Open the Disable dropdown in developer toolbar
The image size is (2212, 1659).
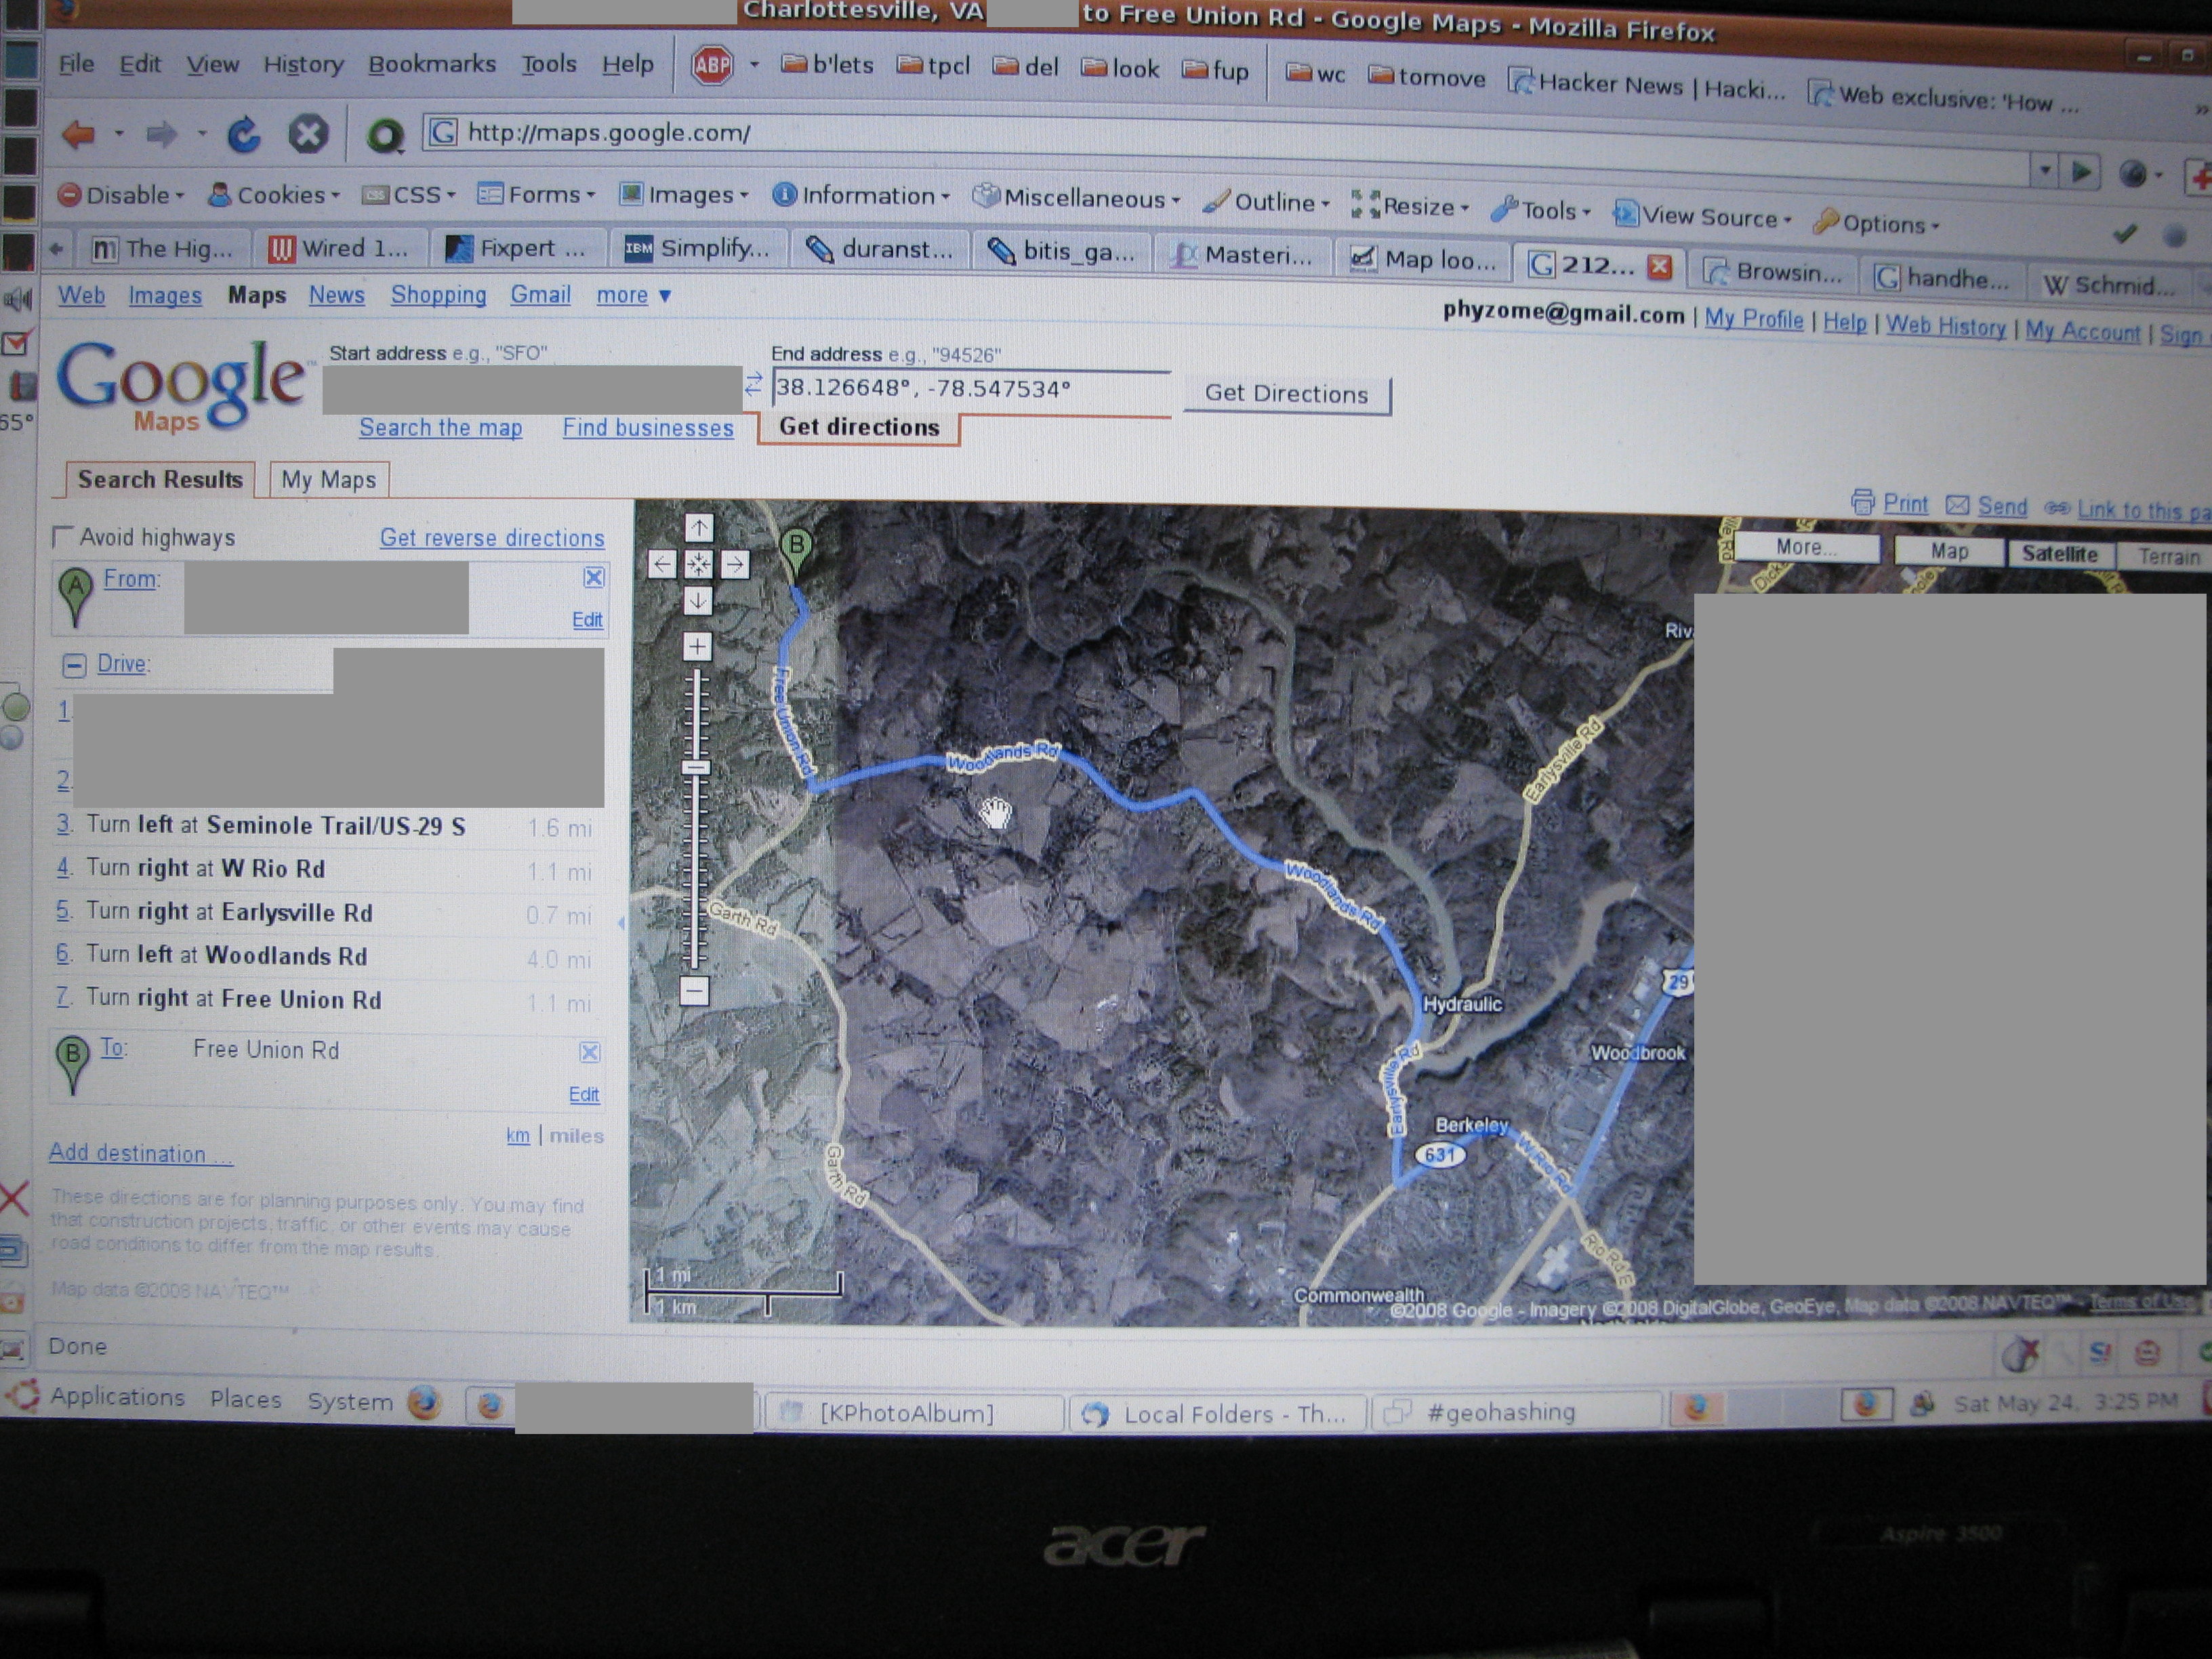click(122, 195)
